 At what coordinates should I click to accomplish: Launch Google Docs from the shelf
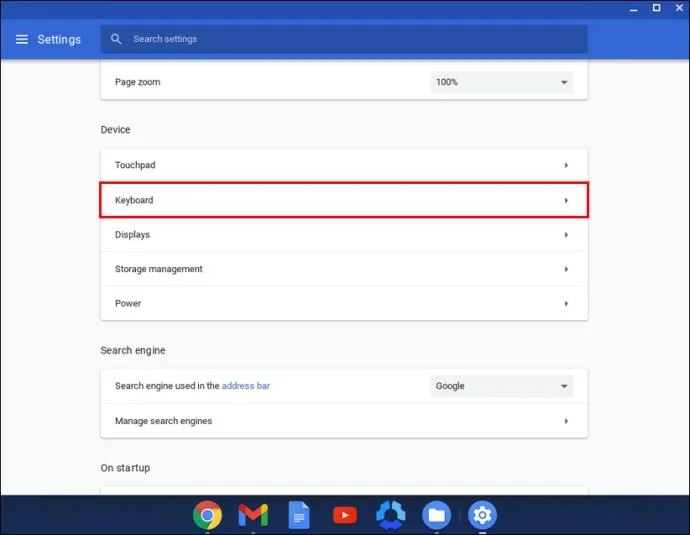(299, 515)
